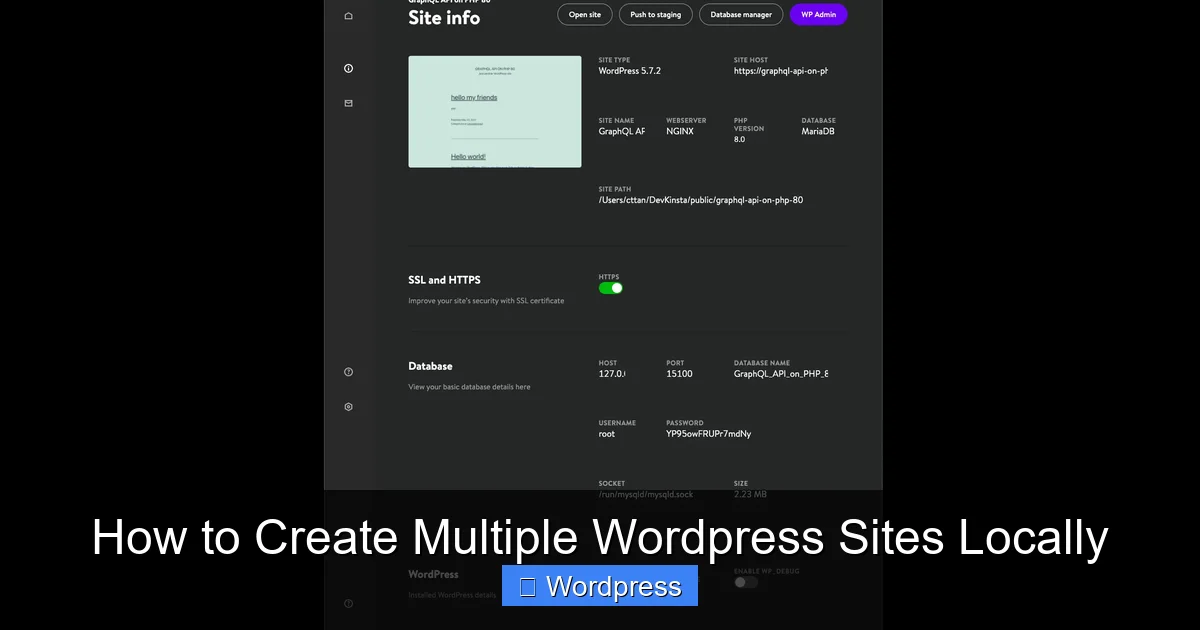This screenshot has width=1200, height=630.
Task: Open the Sites home icon in sidebar
Action: coord(348,16)
